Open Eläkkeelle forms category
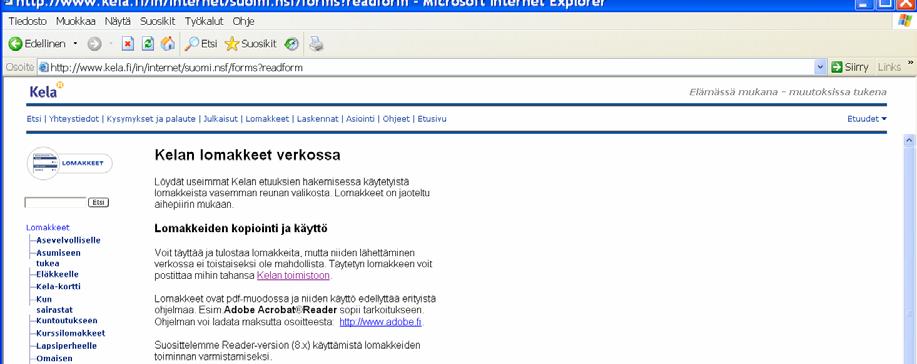 (57, 274)
